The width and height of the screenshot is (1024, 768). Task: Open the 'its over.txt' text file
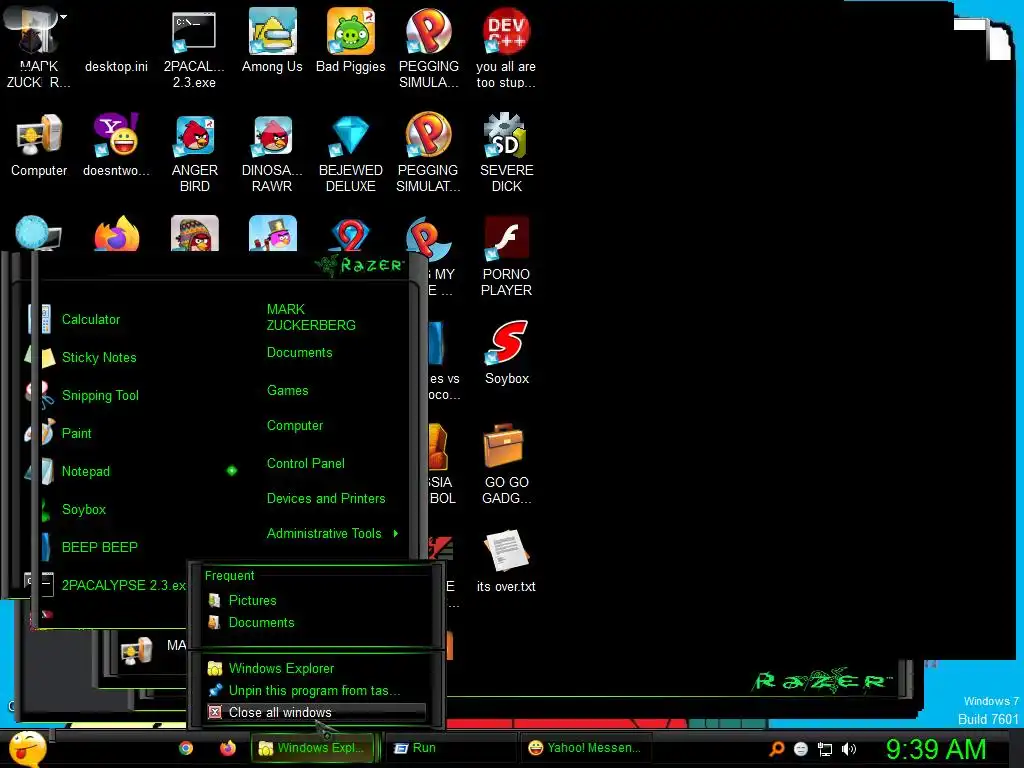506,560
